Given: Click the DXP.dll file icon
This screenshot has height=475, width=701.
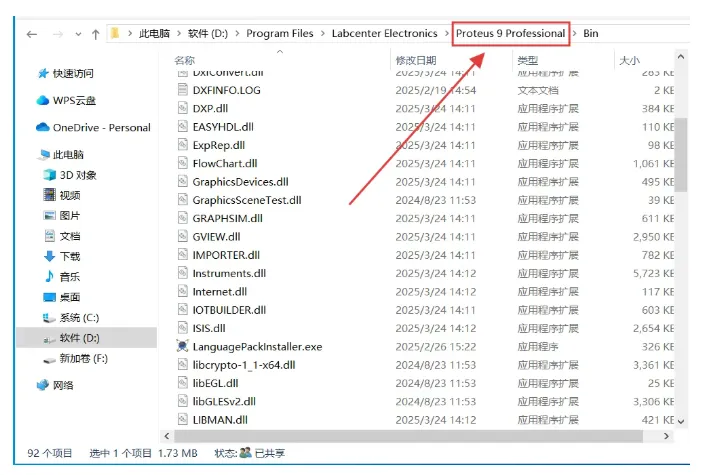Looking at the screenshot, I should pyautogui.click(x=182, y=108).
